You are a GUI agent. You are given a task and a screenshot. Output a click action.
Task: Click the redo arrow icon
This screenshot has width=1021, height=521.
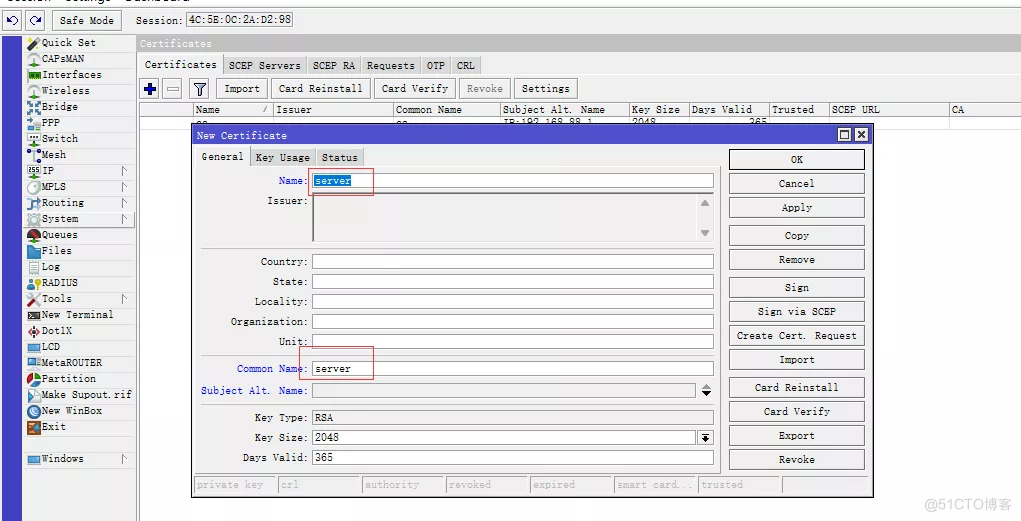pos(35,20)
